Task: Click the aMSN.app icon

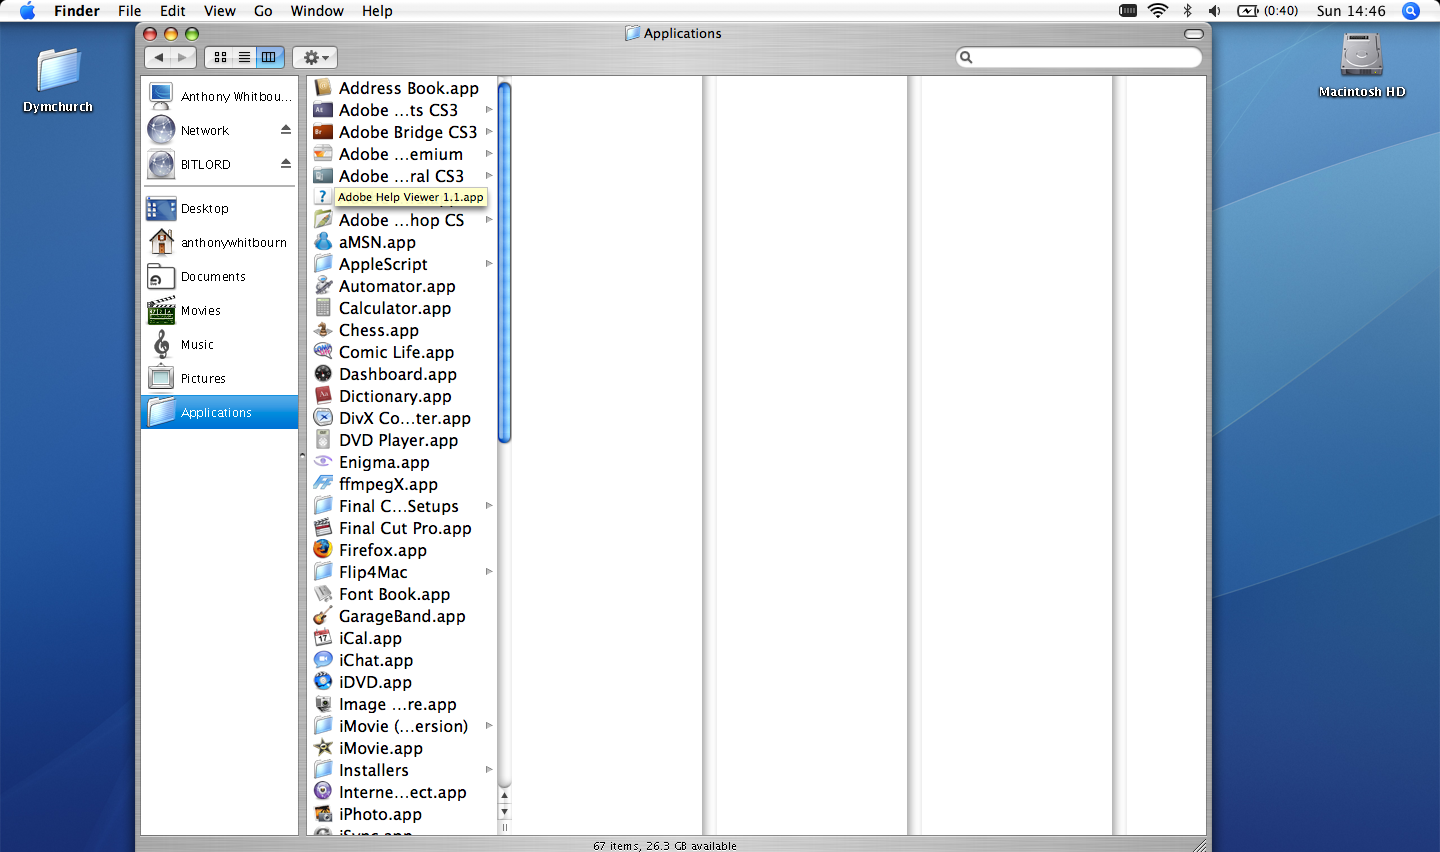Action: pos(323,242)
